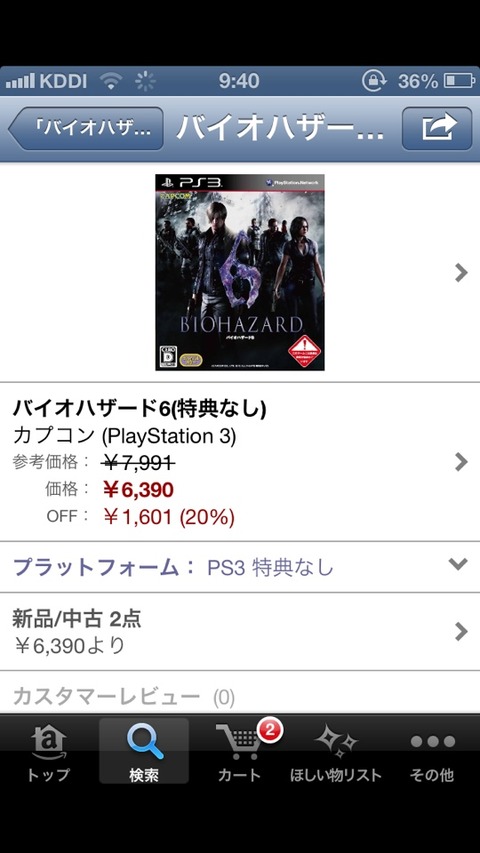
Task: Tap the share icon in header
Action: pyautogui.click(x=436, y=128)
